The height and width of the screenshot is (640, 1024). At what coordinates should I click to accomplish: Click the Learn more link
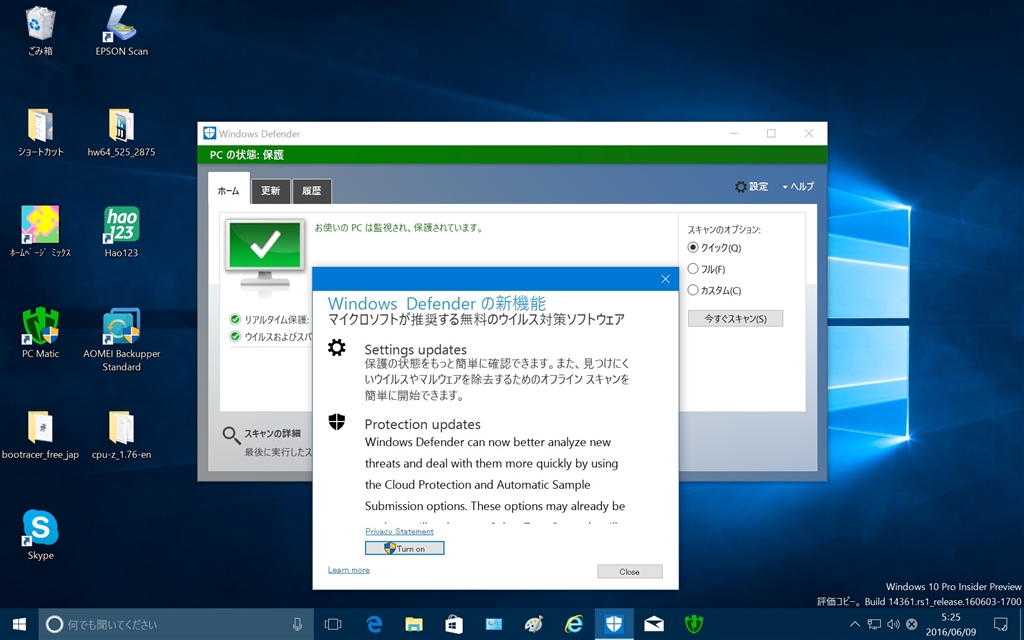(x=348, y=570)
